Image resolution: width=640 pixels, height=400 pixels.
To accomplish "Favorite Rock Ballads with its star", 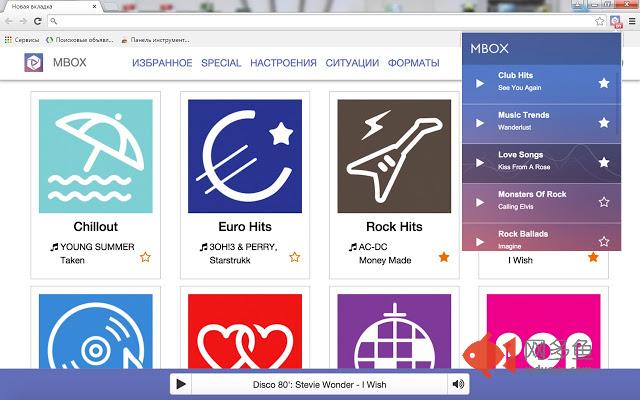I will click(x=604, y=241).
